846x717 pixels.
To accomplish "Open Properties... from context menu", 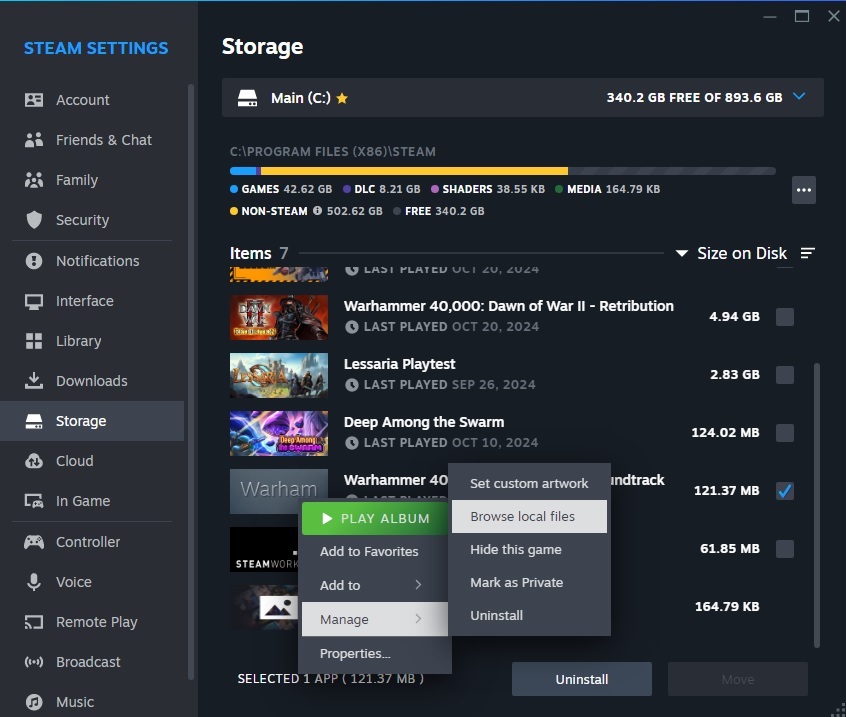I will pos(374,653).
